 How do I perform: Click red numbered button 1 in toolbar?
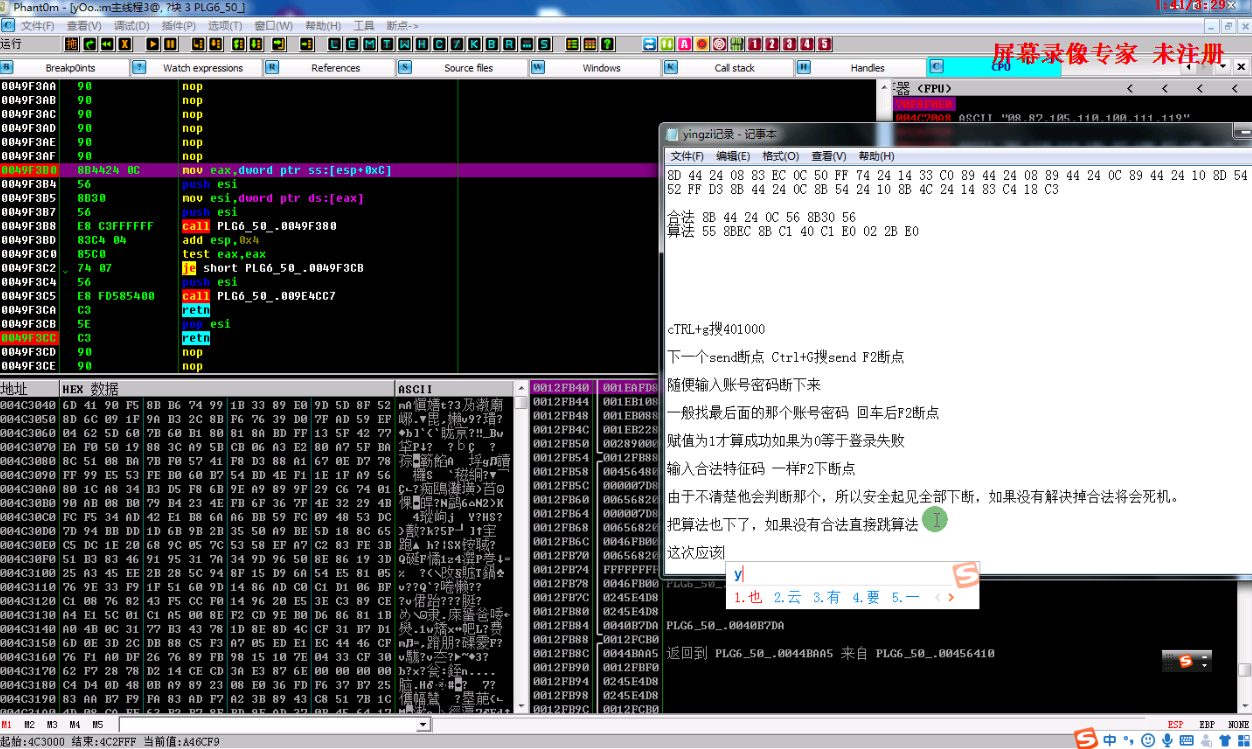pos(753,44)
